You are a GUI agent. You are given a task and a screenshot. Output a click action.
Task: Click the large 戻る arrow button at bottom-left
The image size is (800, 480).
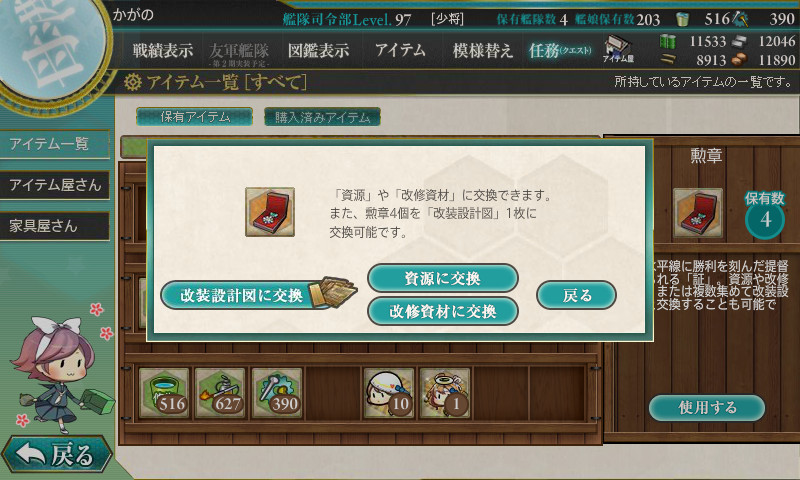56,453
